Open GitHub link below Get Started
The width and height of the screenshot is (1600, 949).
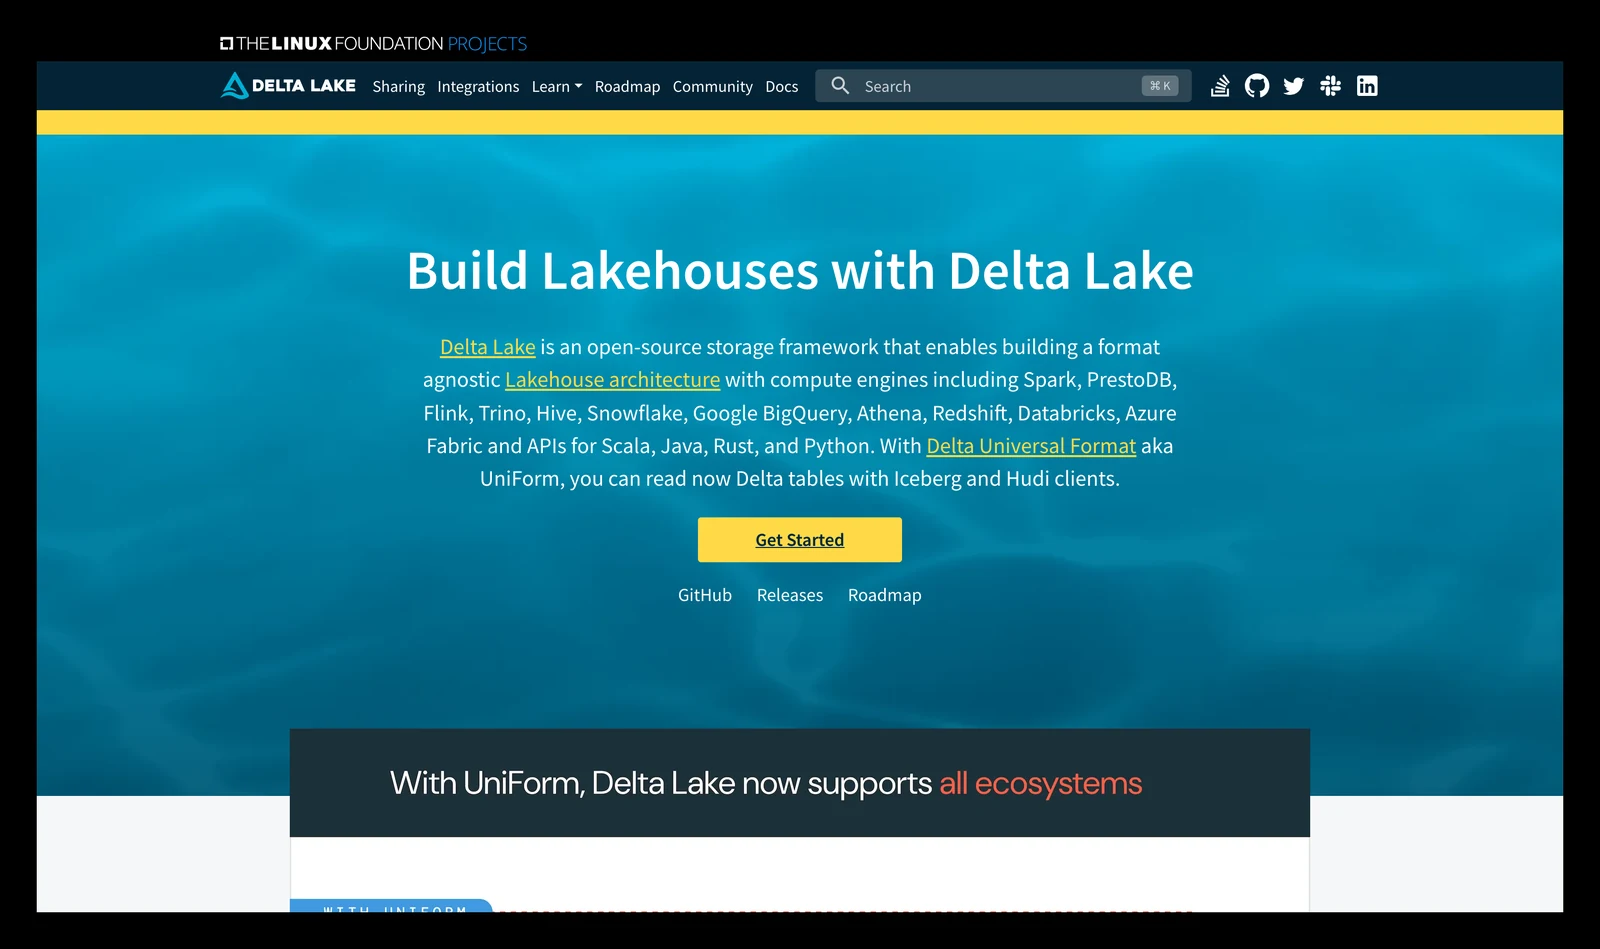pyautogui.click(x=705, y=595)
